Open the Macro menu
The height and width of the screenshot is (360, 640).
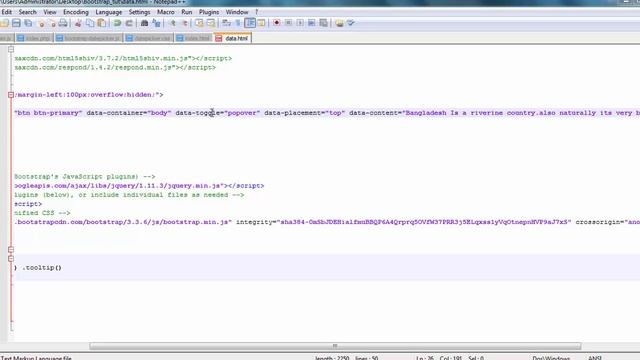pyautogui.click(x=165, y=12)
